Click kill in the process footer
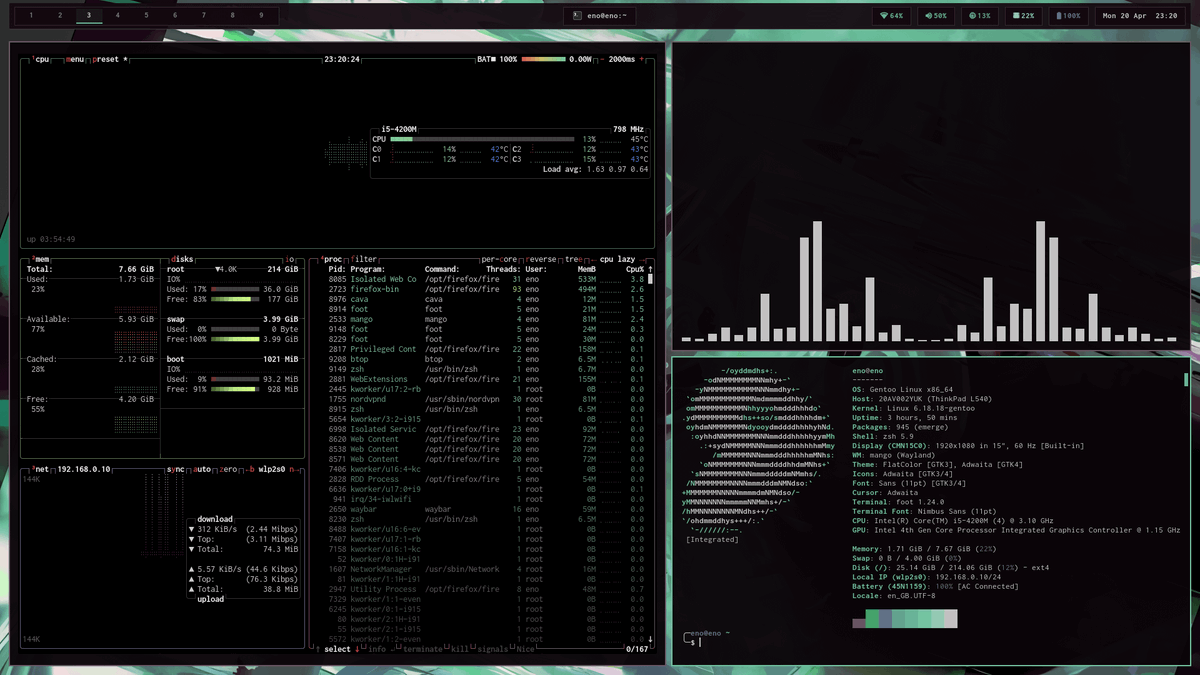This screenshot has height=675, width=1200. (460, 649)
